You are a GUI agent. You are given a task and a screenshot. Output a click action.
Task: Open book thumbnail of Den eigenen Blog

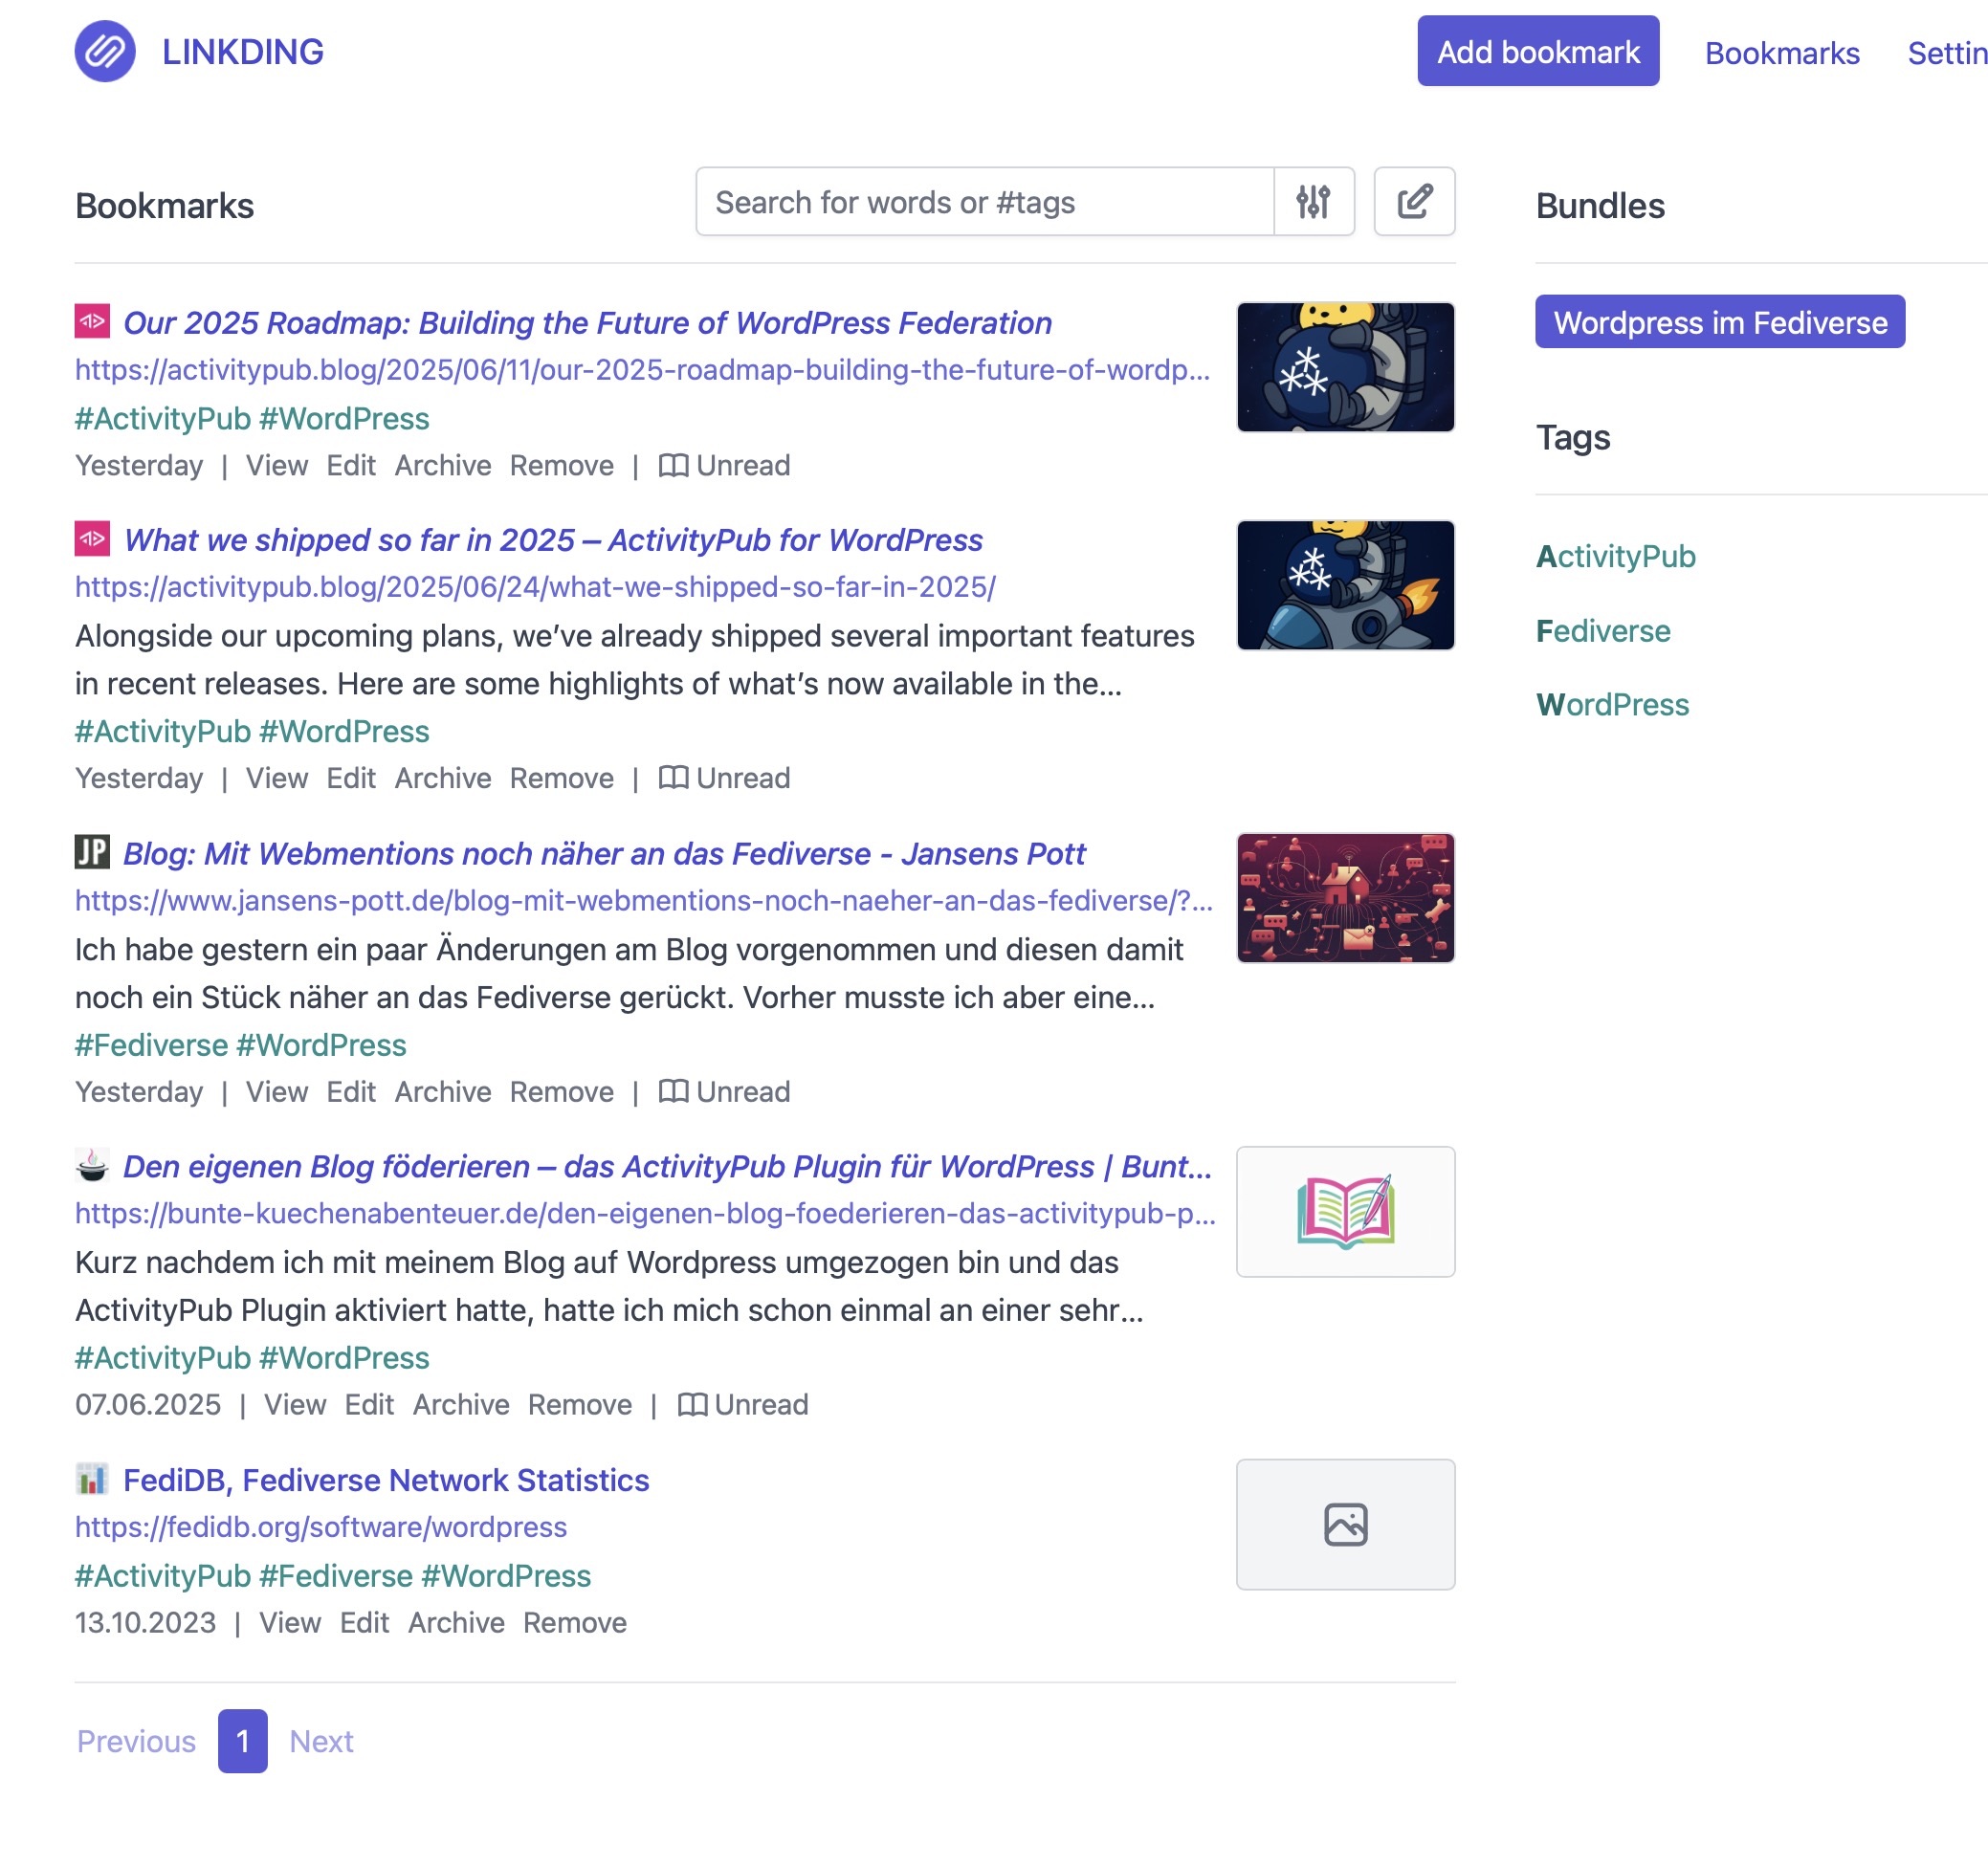[1345, 1212]
